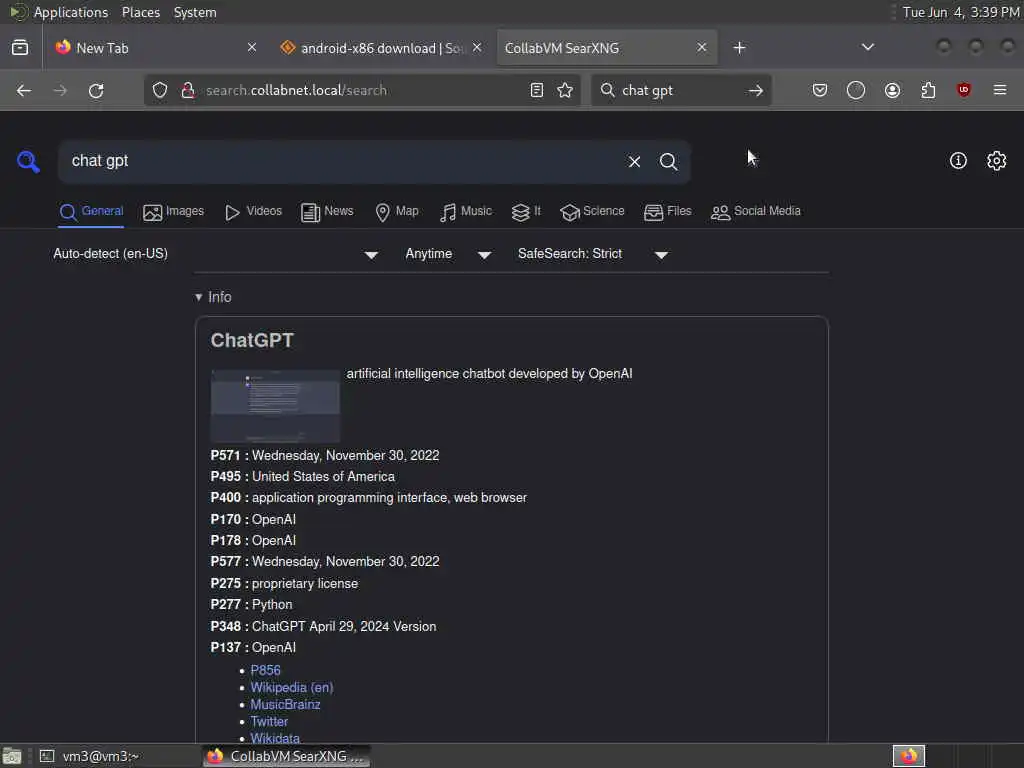1024x768 pixels.
Task: Open the SearXNG about info icon
Action: 958,161
